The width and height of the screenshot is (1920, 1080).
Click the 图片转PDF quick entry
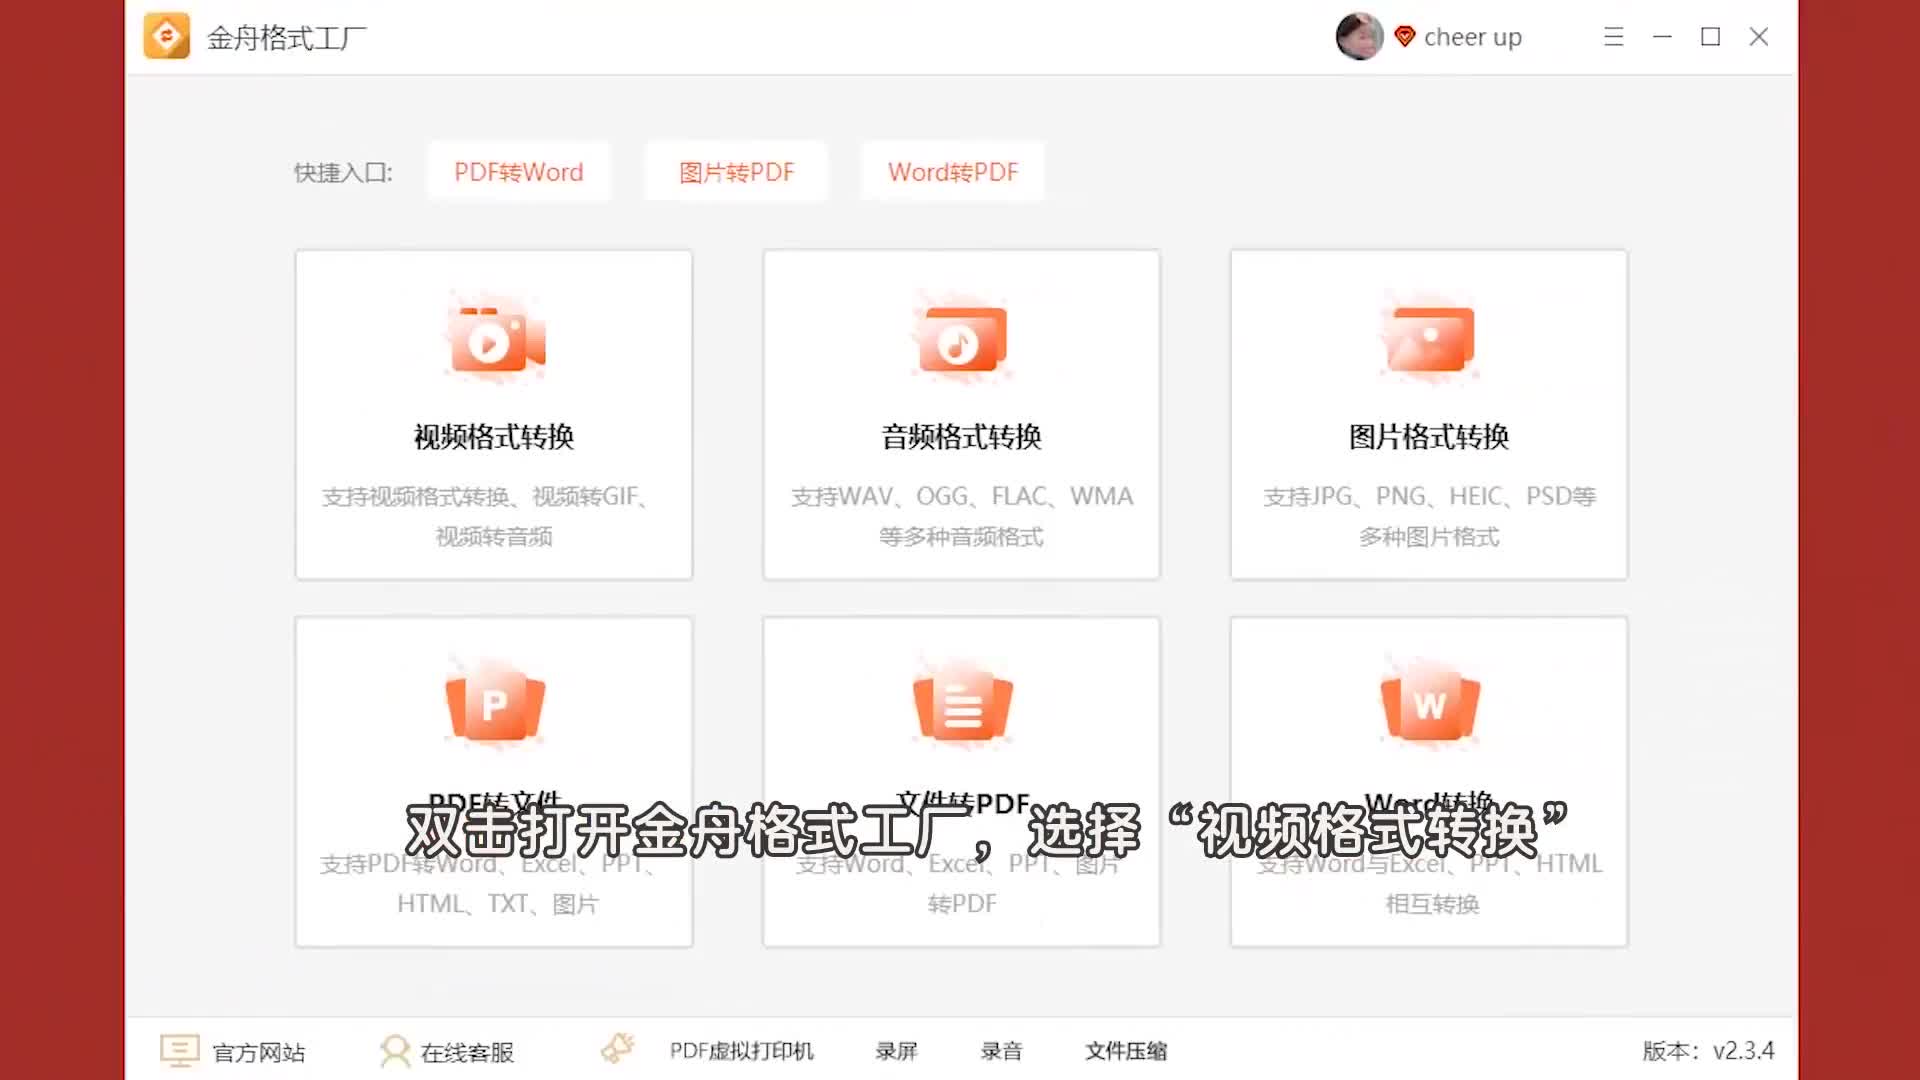736,172
